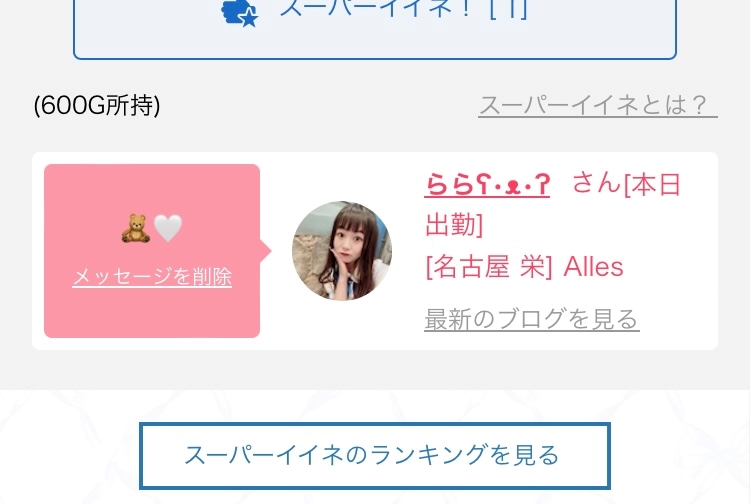
Task: Tap the teddy bear emoji in message
Action: click(135, 228)
